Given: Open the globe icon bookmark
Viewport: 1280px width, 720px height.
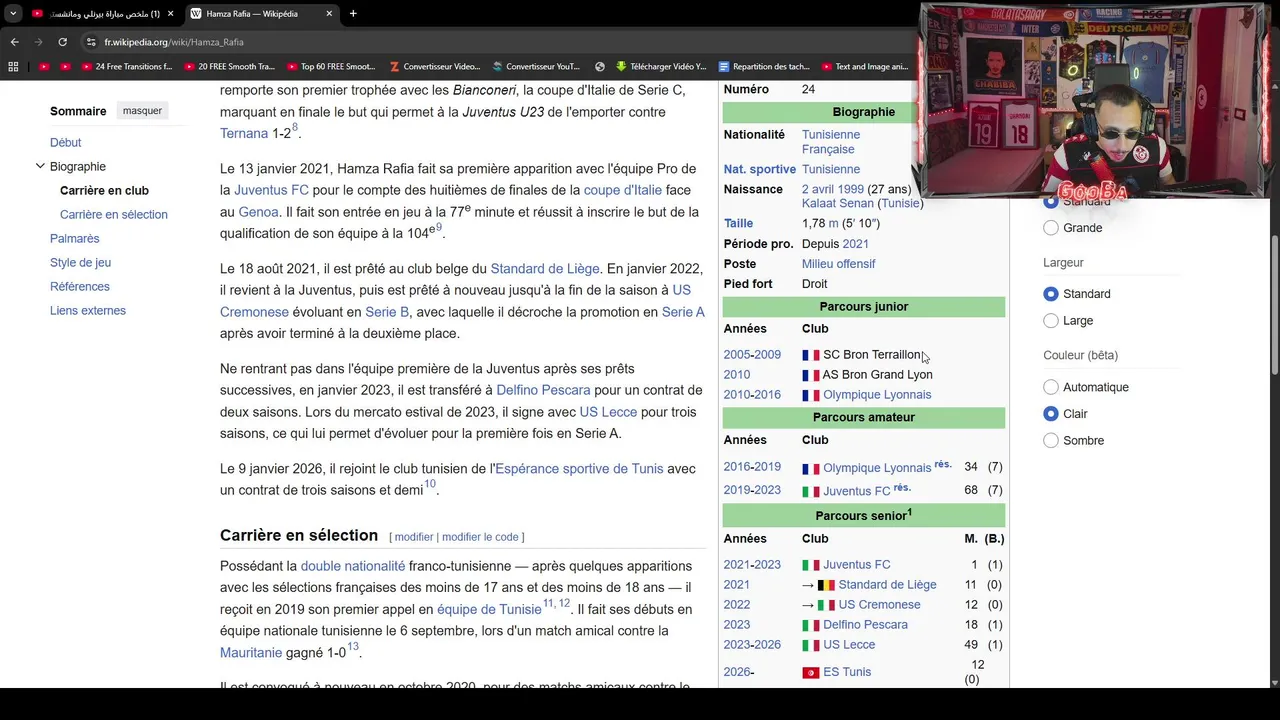Looking at the screenshot, I should pyautogui.click(x=600, y=67).
